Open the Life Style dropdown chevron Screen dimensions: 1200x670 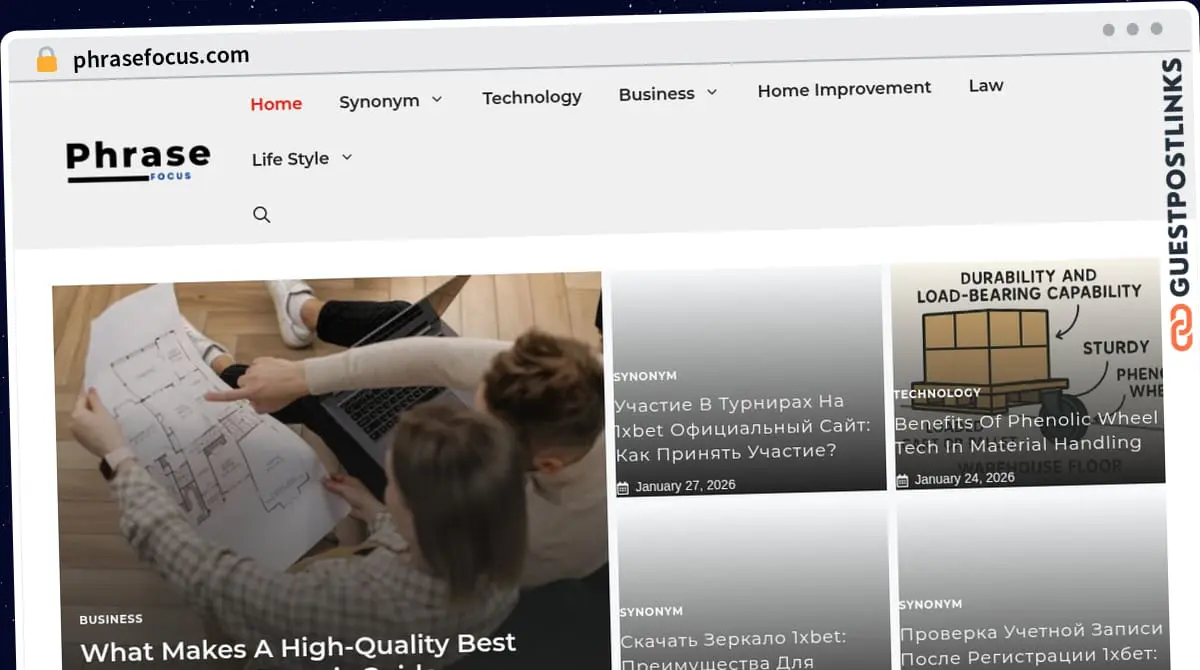(x=347, y=157)
